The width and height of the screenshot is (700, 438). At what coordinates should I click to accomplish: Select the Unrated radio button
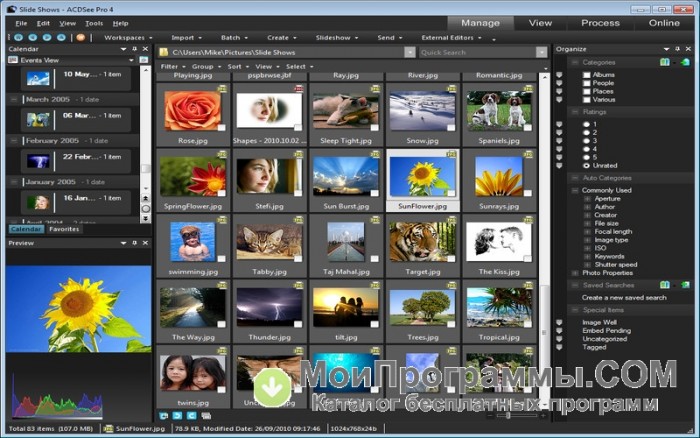[587, 166]
